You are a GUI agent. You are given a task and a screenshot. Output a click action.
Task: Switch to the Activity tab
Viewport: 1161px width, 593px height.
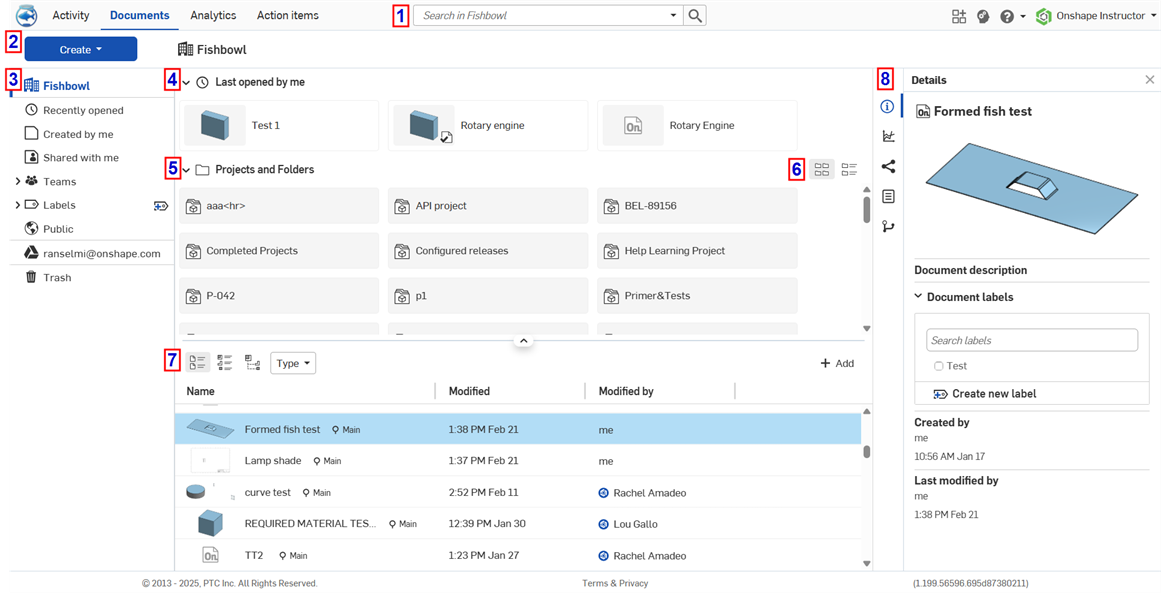point(71,15)
